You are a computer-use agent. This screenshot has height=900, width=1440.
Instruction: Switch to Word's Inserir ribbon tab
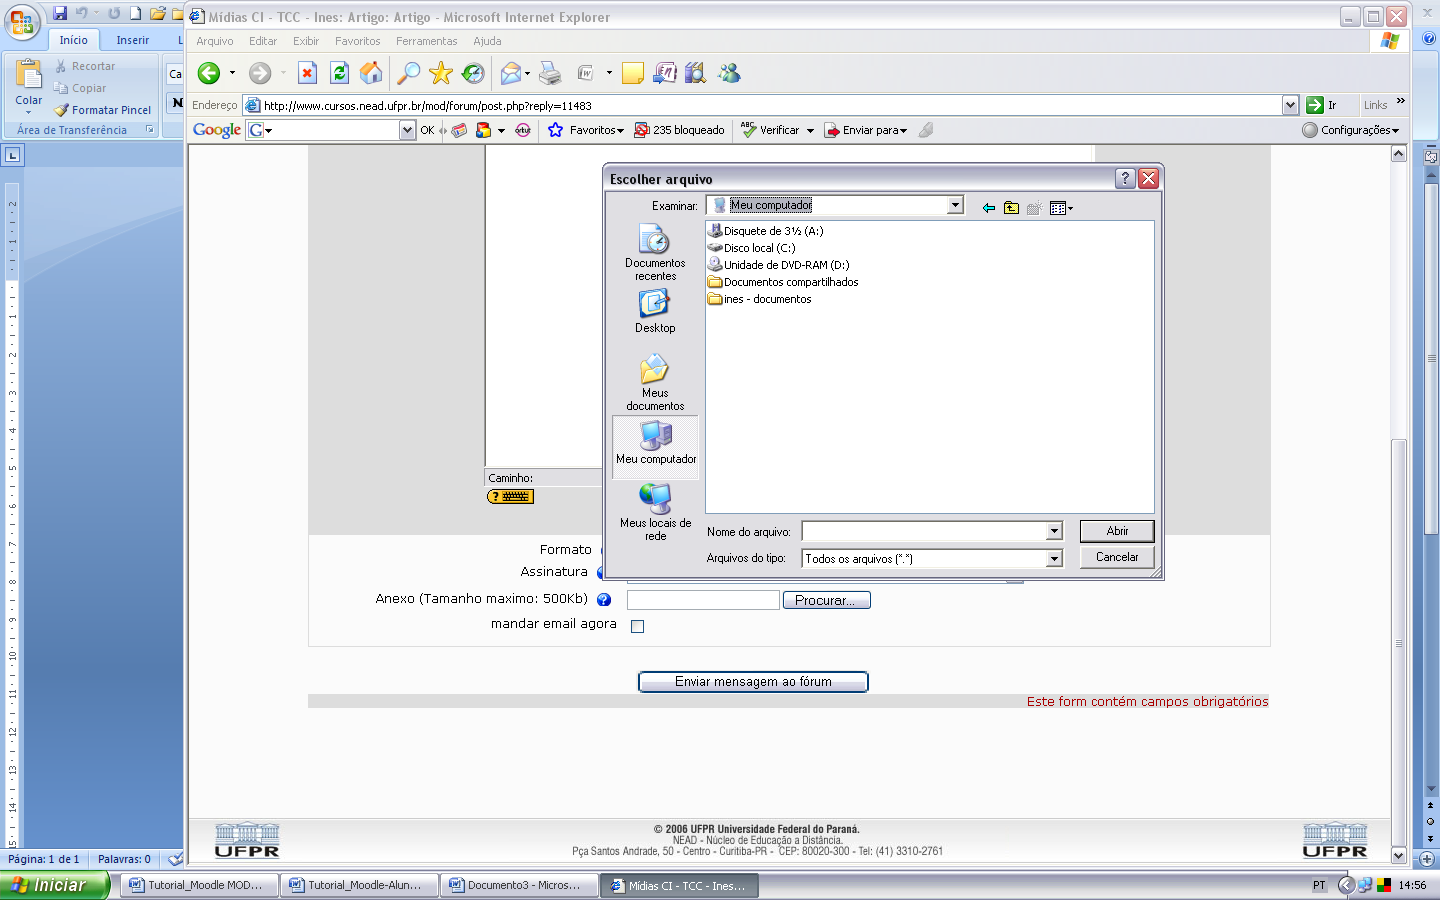coord(132,40)
